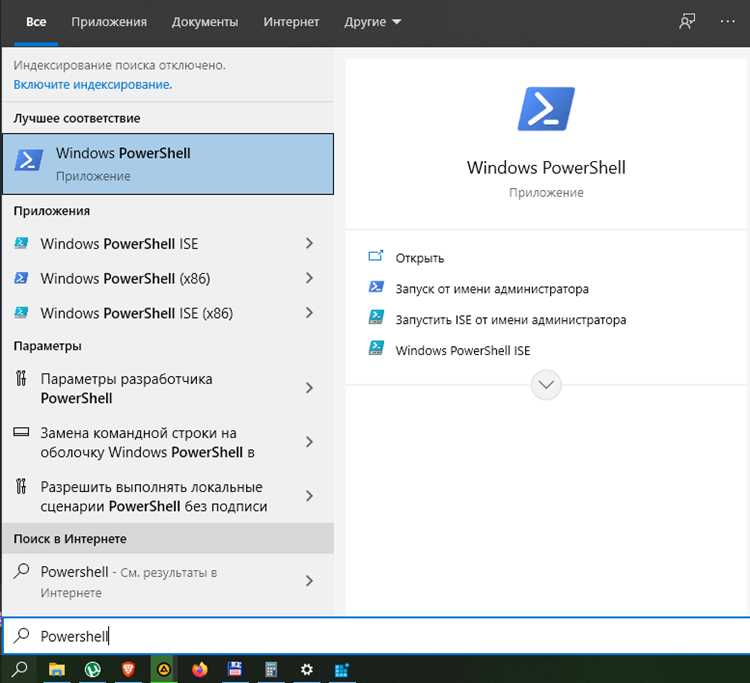This screenshot has width=750, height=683.
Task: Expand Windows PowerShell ISE (x86) result arrow
Action: pos(309,313)
